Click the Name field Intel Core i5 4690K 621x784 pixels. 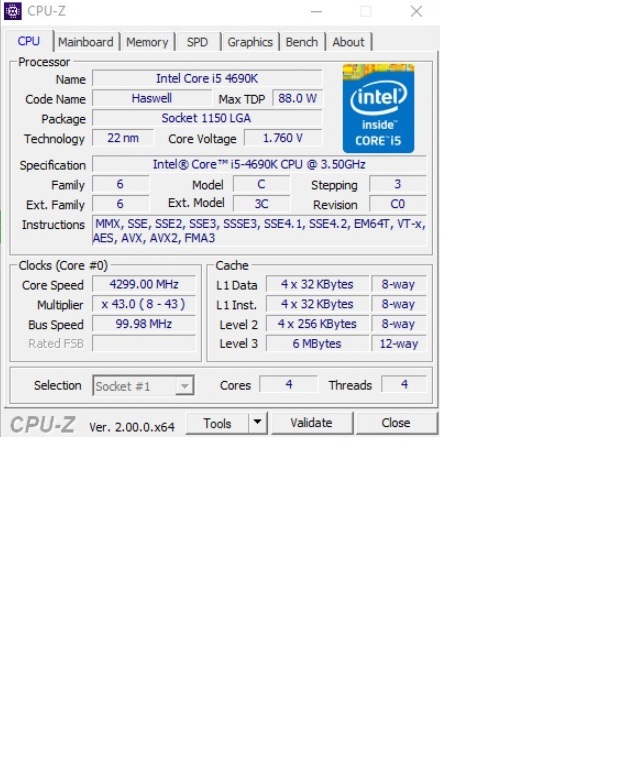208,78
